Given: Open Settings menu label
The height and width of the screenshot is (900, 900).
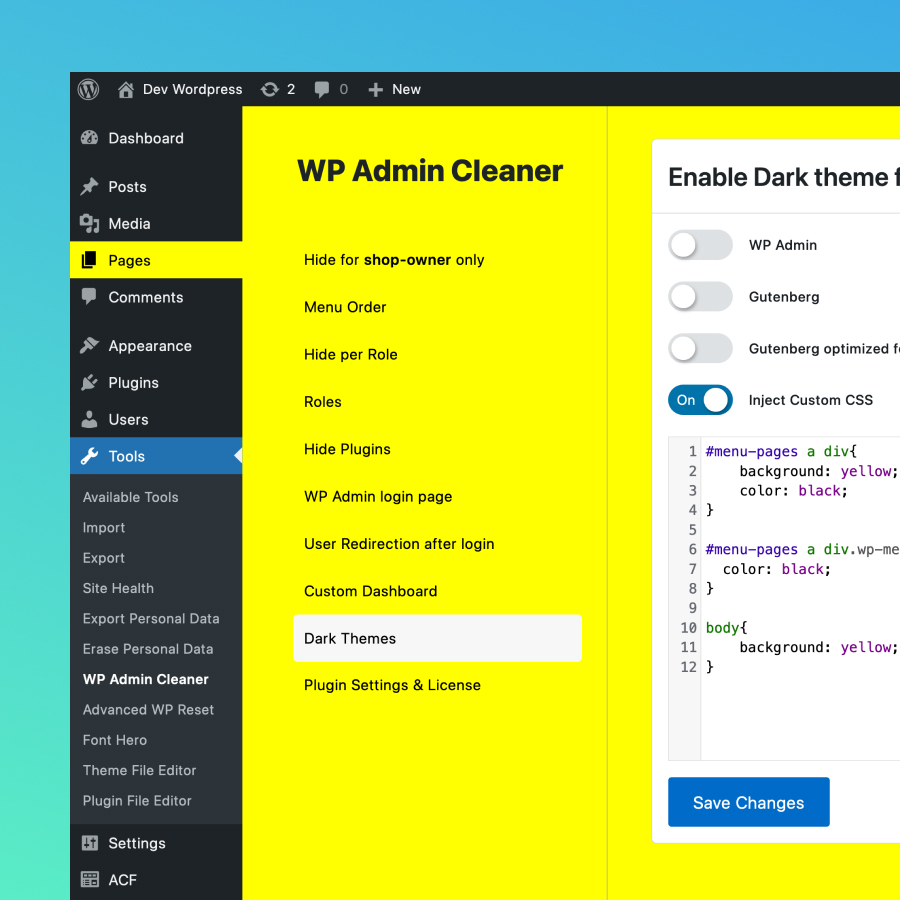Looking at the screenshot, I should 137,843.
